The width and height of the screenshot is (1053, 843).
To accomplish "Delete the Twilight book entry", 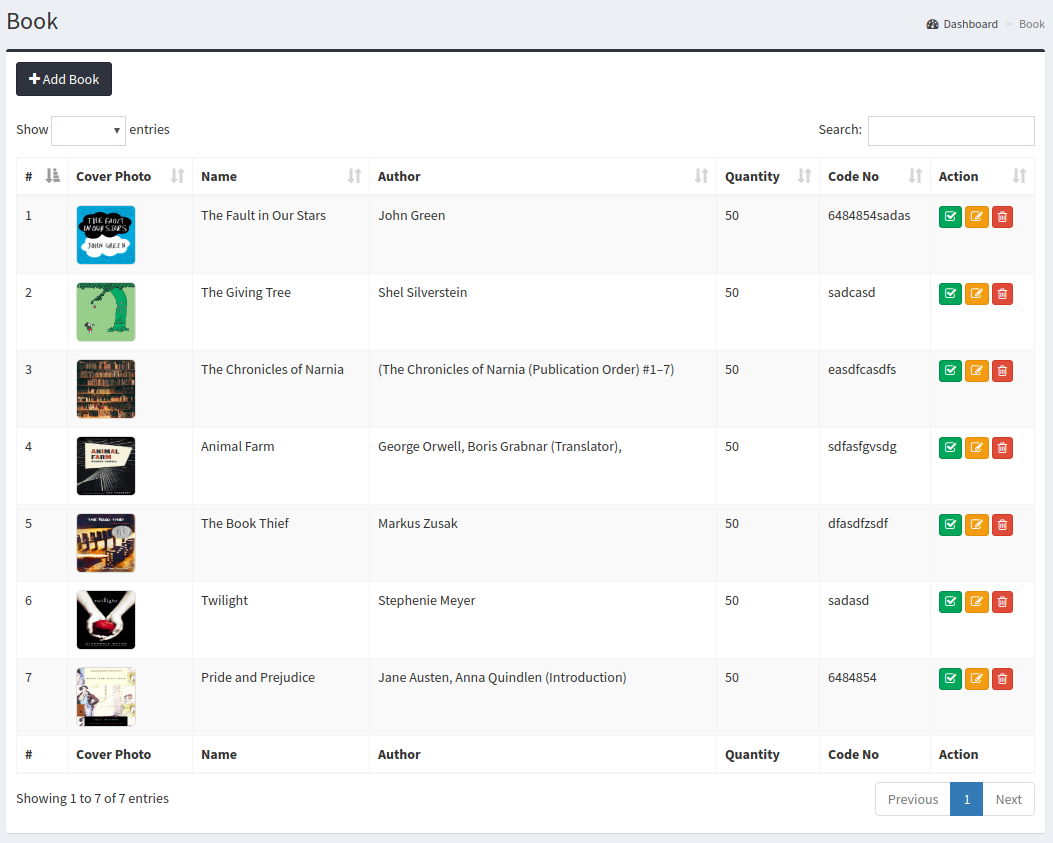I will coord(1003,601).
